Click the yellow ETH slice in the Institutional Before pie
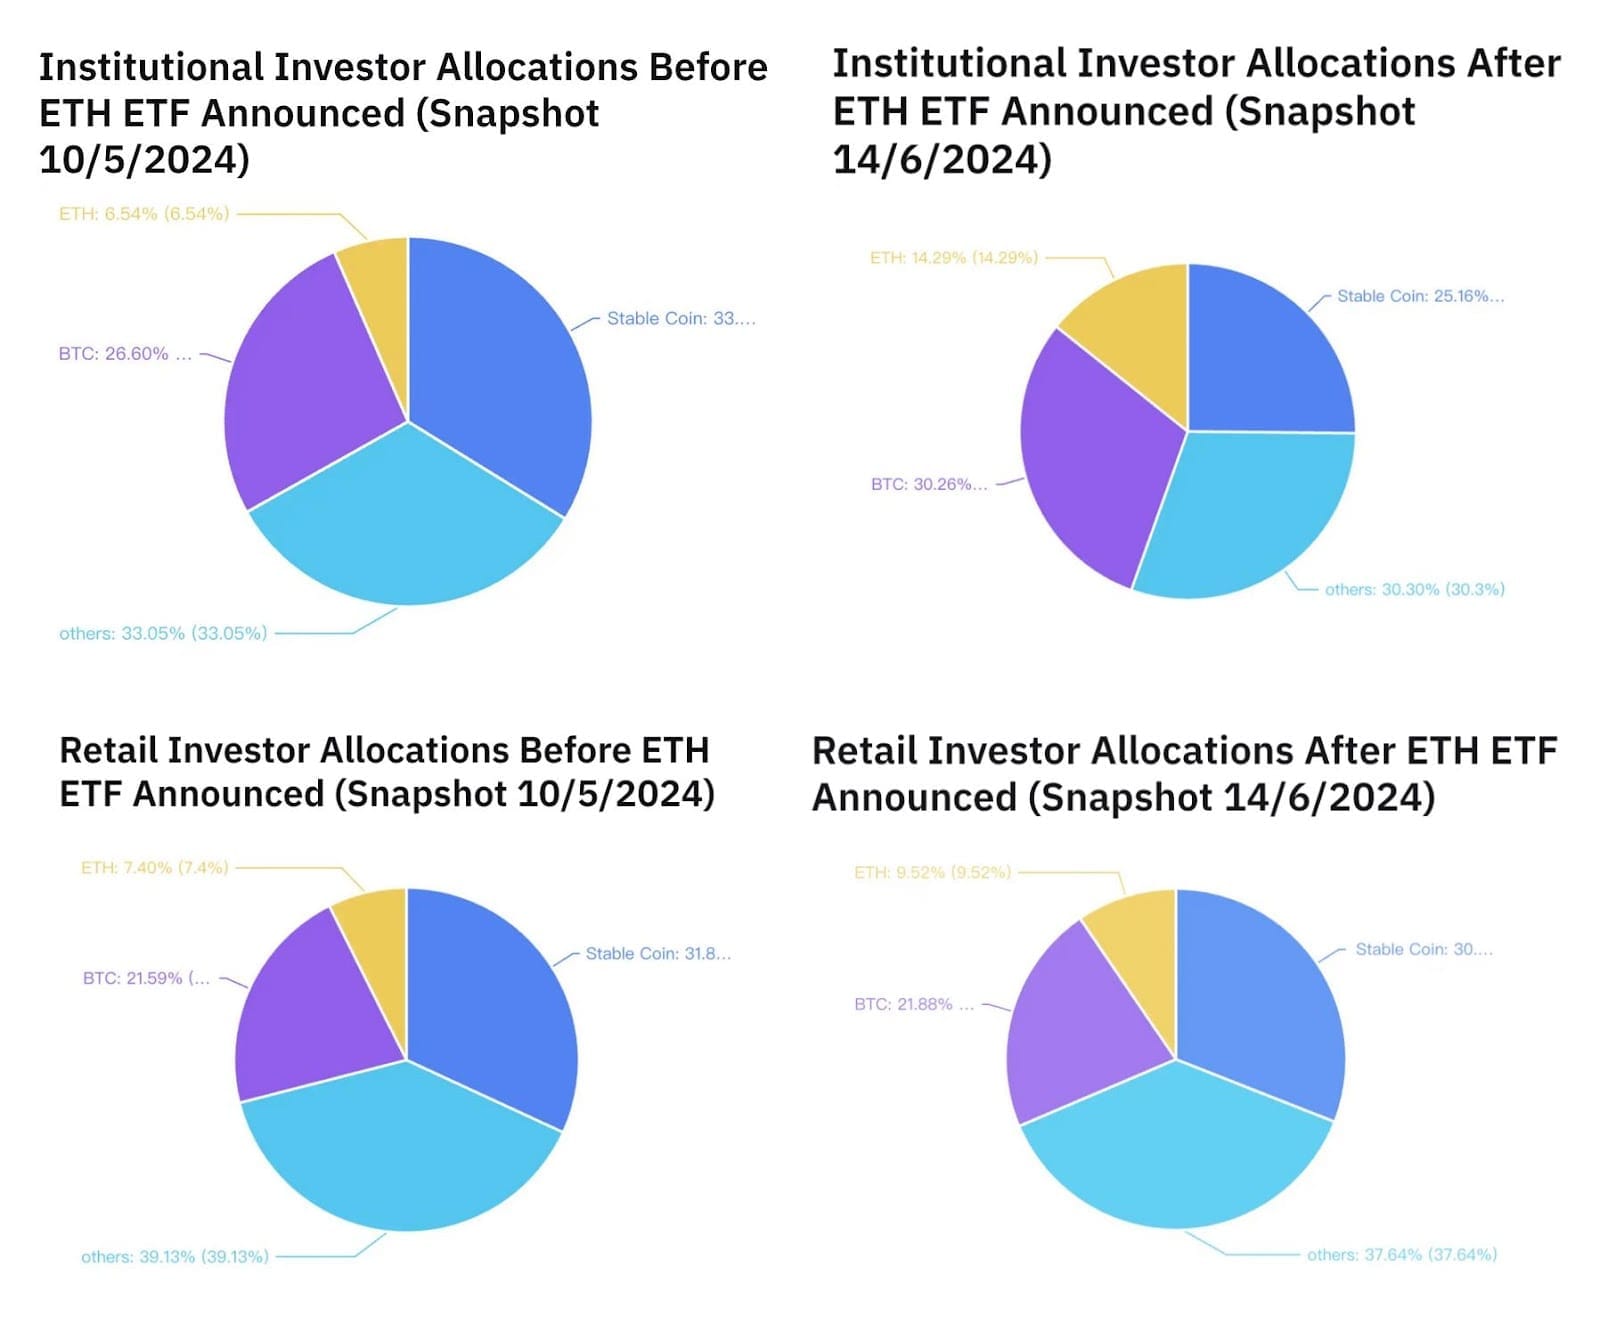The image size is (1600, 1325). (x=380, y=290)
